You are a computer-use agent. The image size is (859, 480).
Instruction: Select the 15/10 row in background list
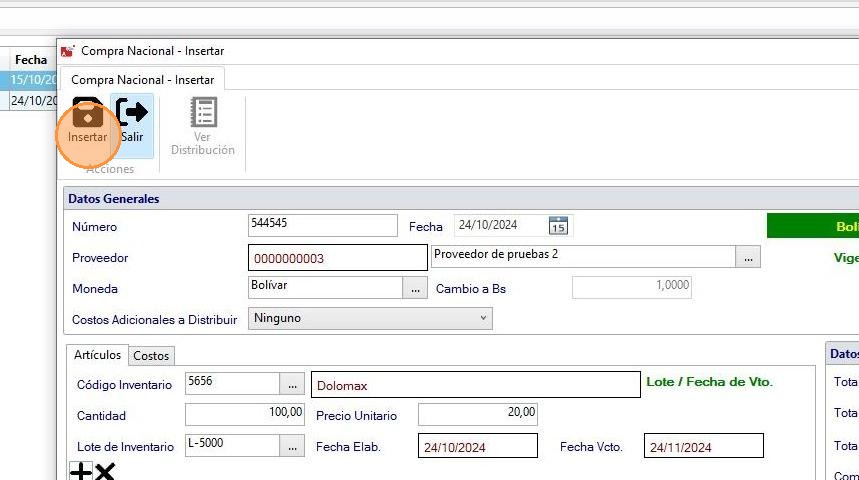(x=28, y=79)
